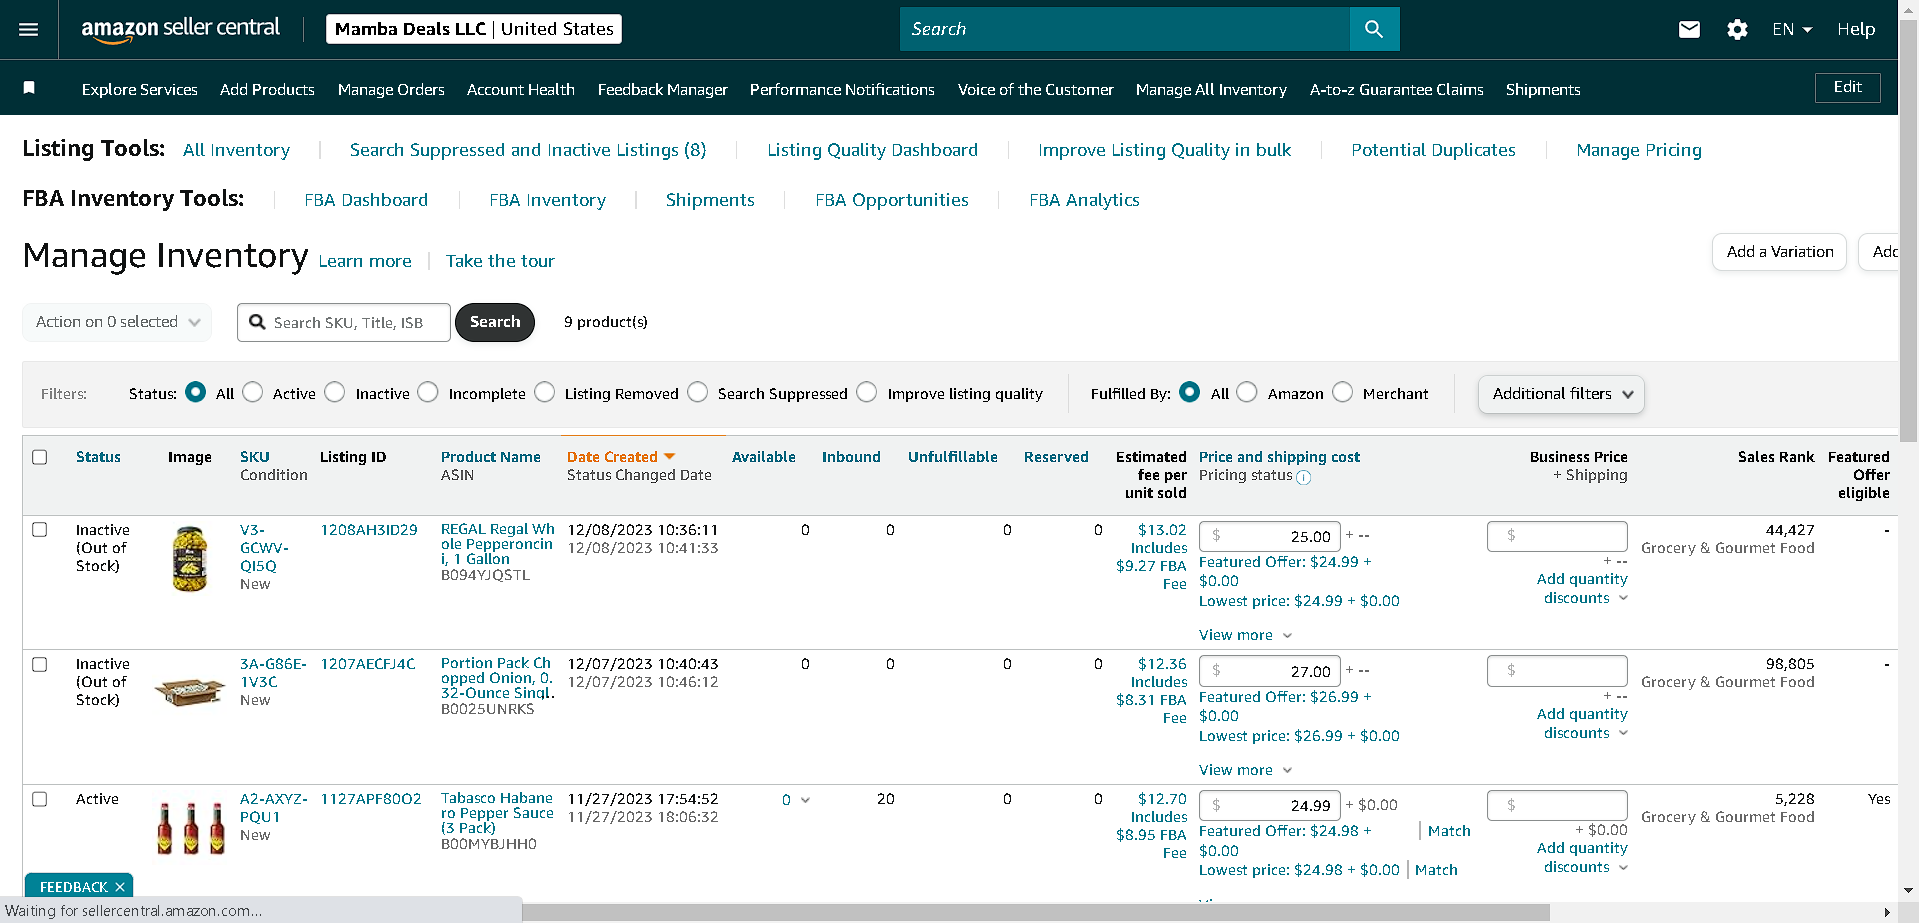This screenshot has width=1919, height=923.
Task: Open the Help link in the header
Action: pos(1856,30)
